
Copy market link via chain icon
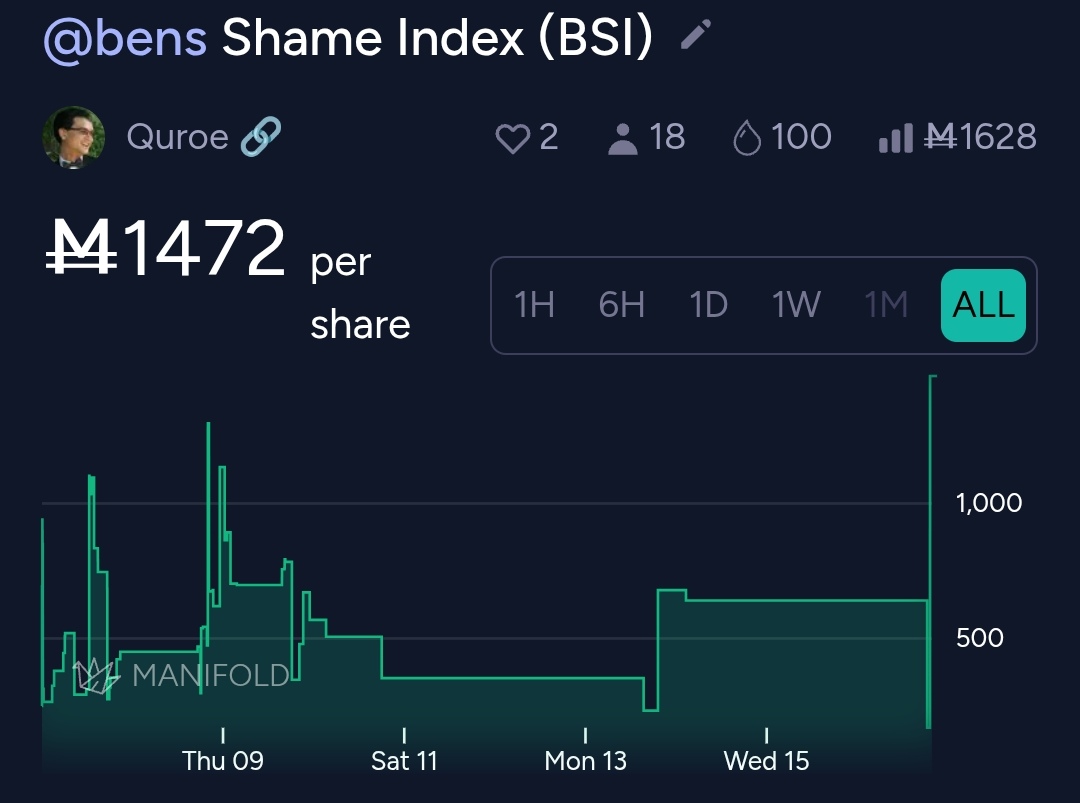coord(261,136)
